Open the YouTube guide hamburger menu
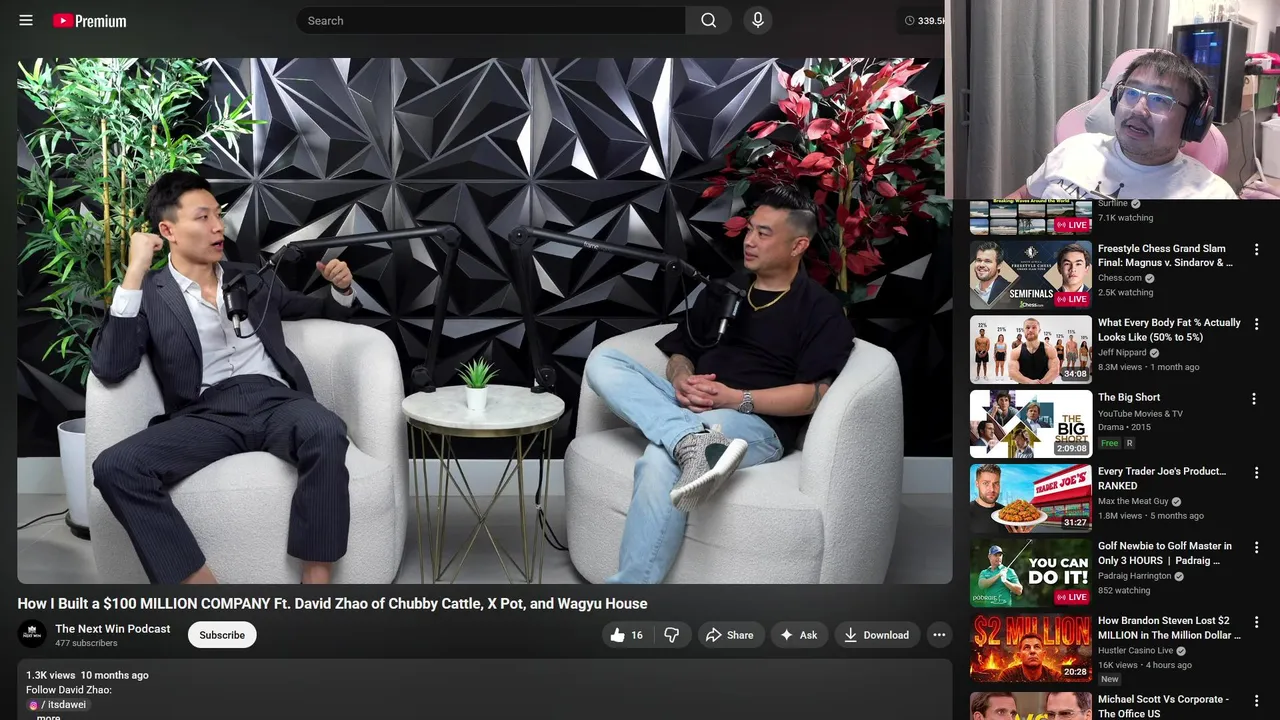 [x=26, y=20]
